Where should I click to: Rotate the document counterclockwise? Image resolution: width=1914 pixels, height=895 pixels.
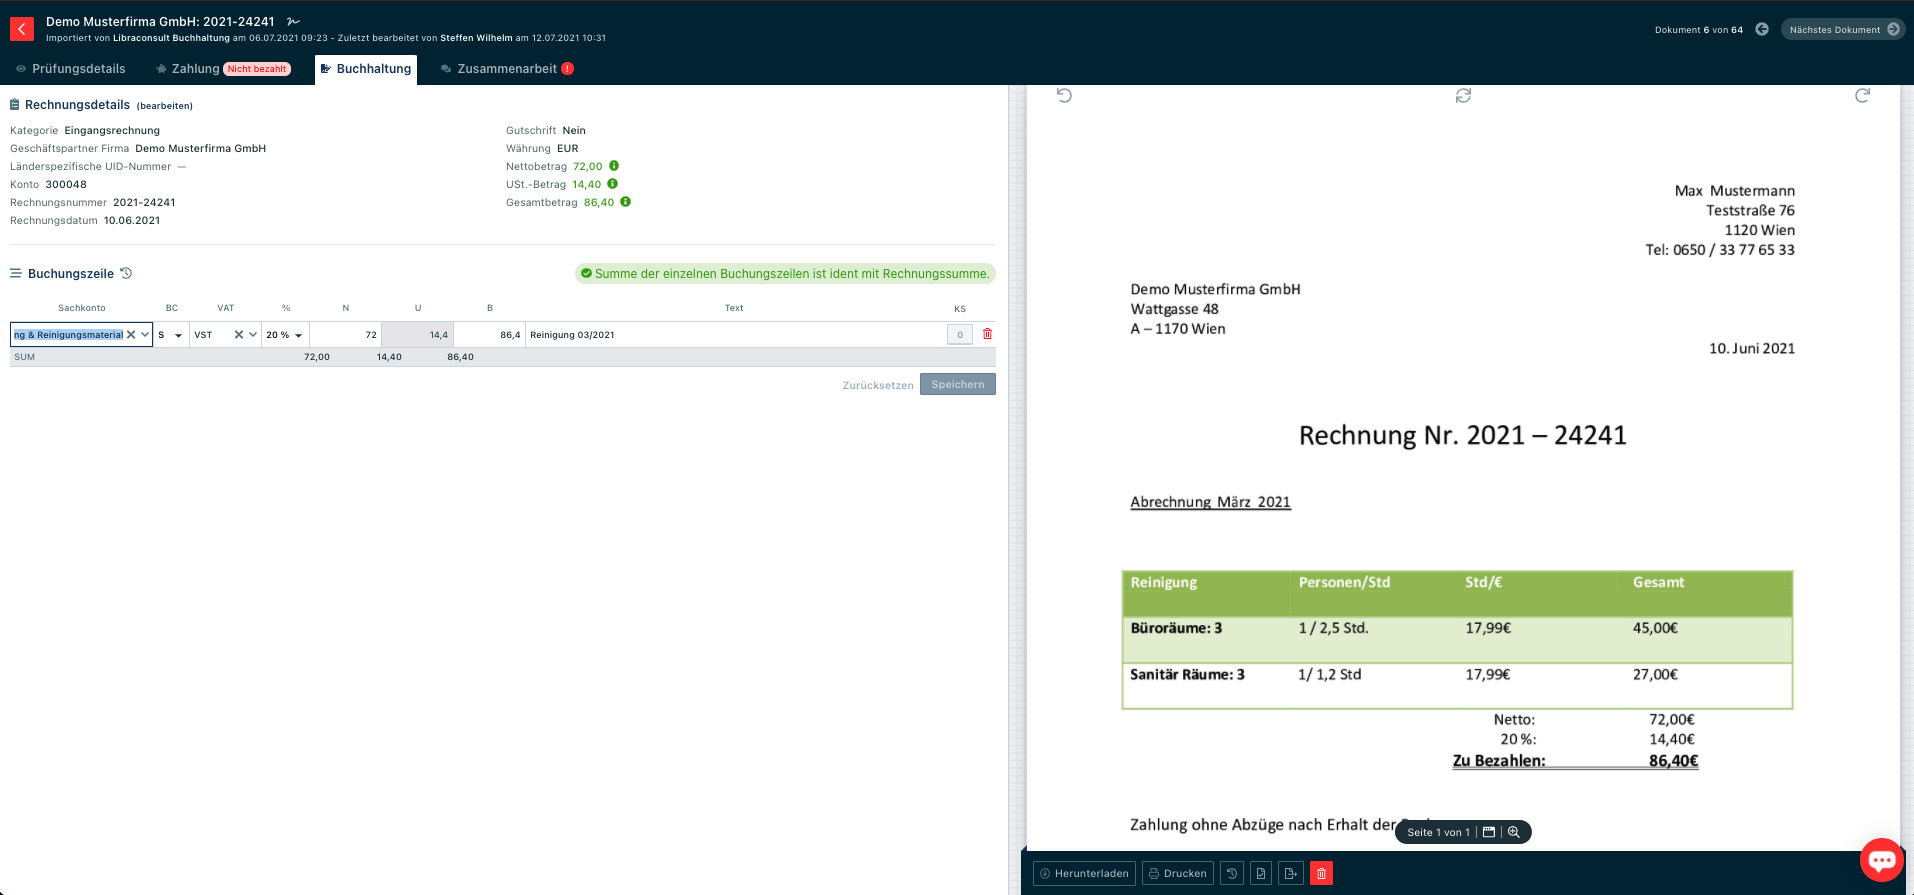click(1064, 96)
